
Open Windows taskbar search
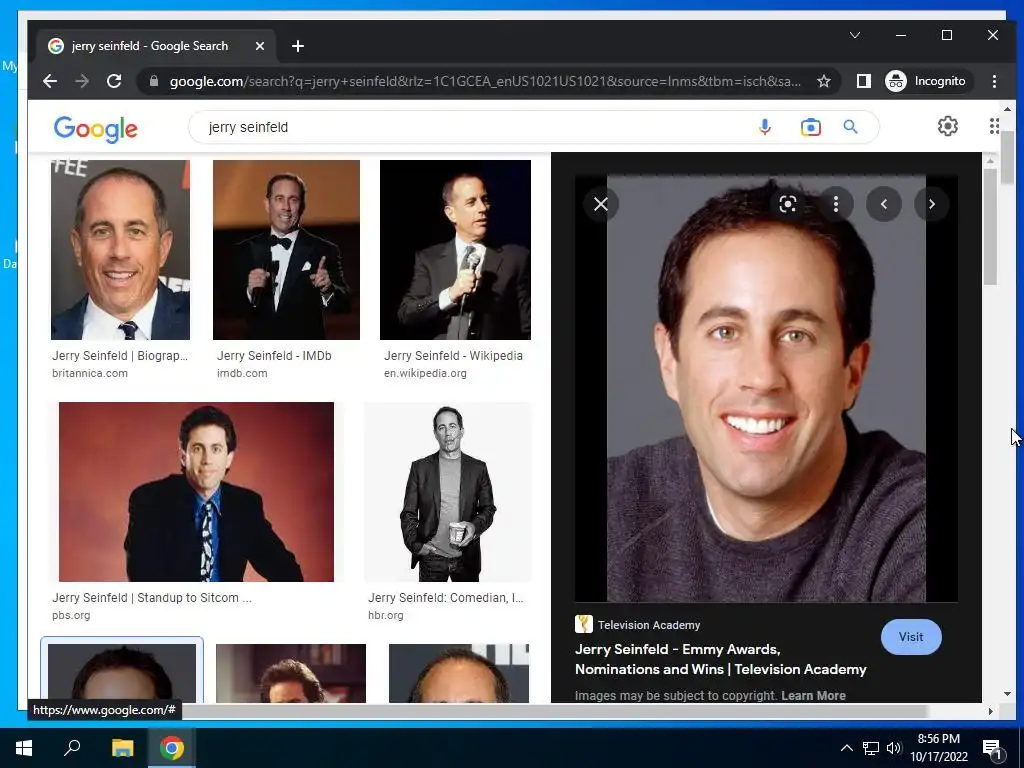(x=72, y=748)
